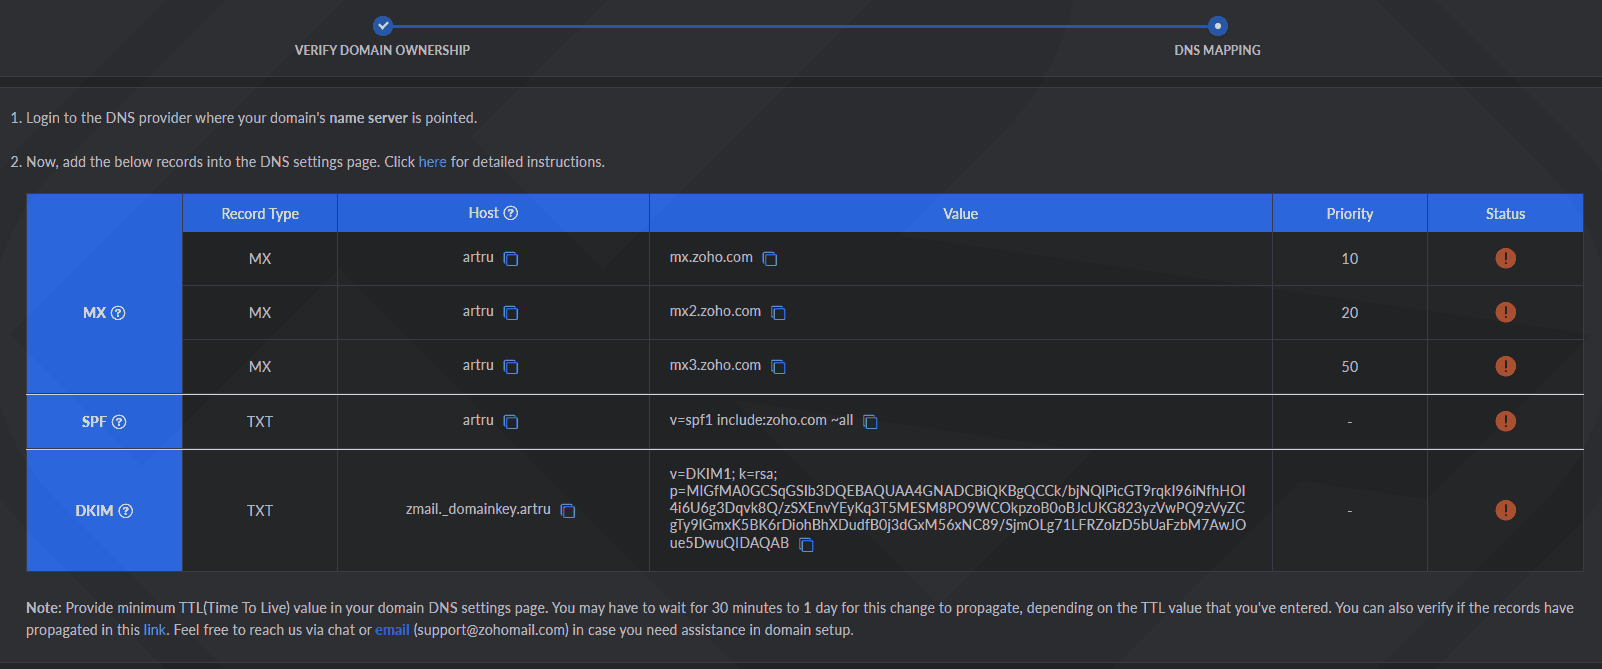Copy the DKIM public key value
Image resolution: width=1602 pixels, height=669 pixels.
806,545
